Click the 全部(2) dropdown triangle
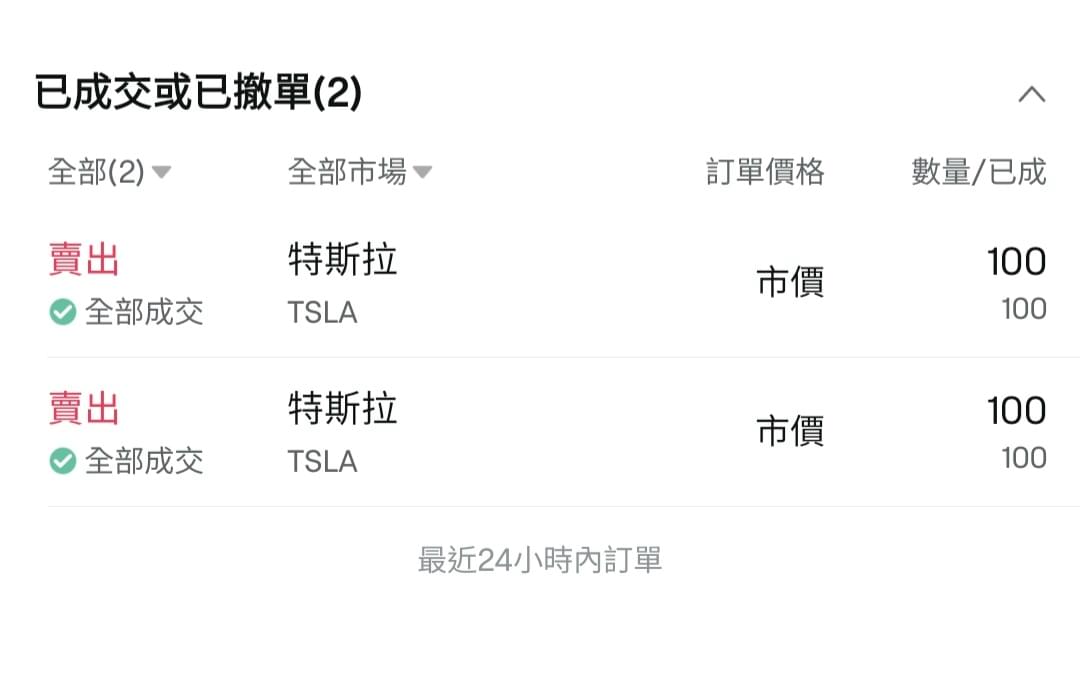Viewport: 1080px width, 686px height. click(x=161, y=172)
